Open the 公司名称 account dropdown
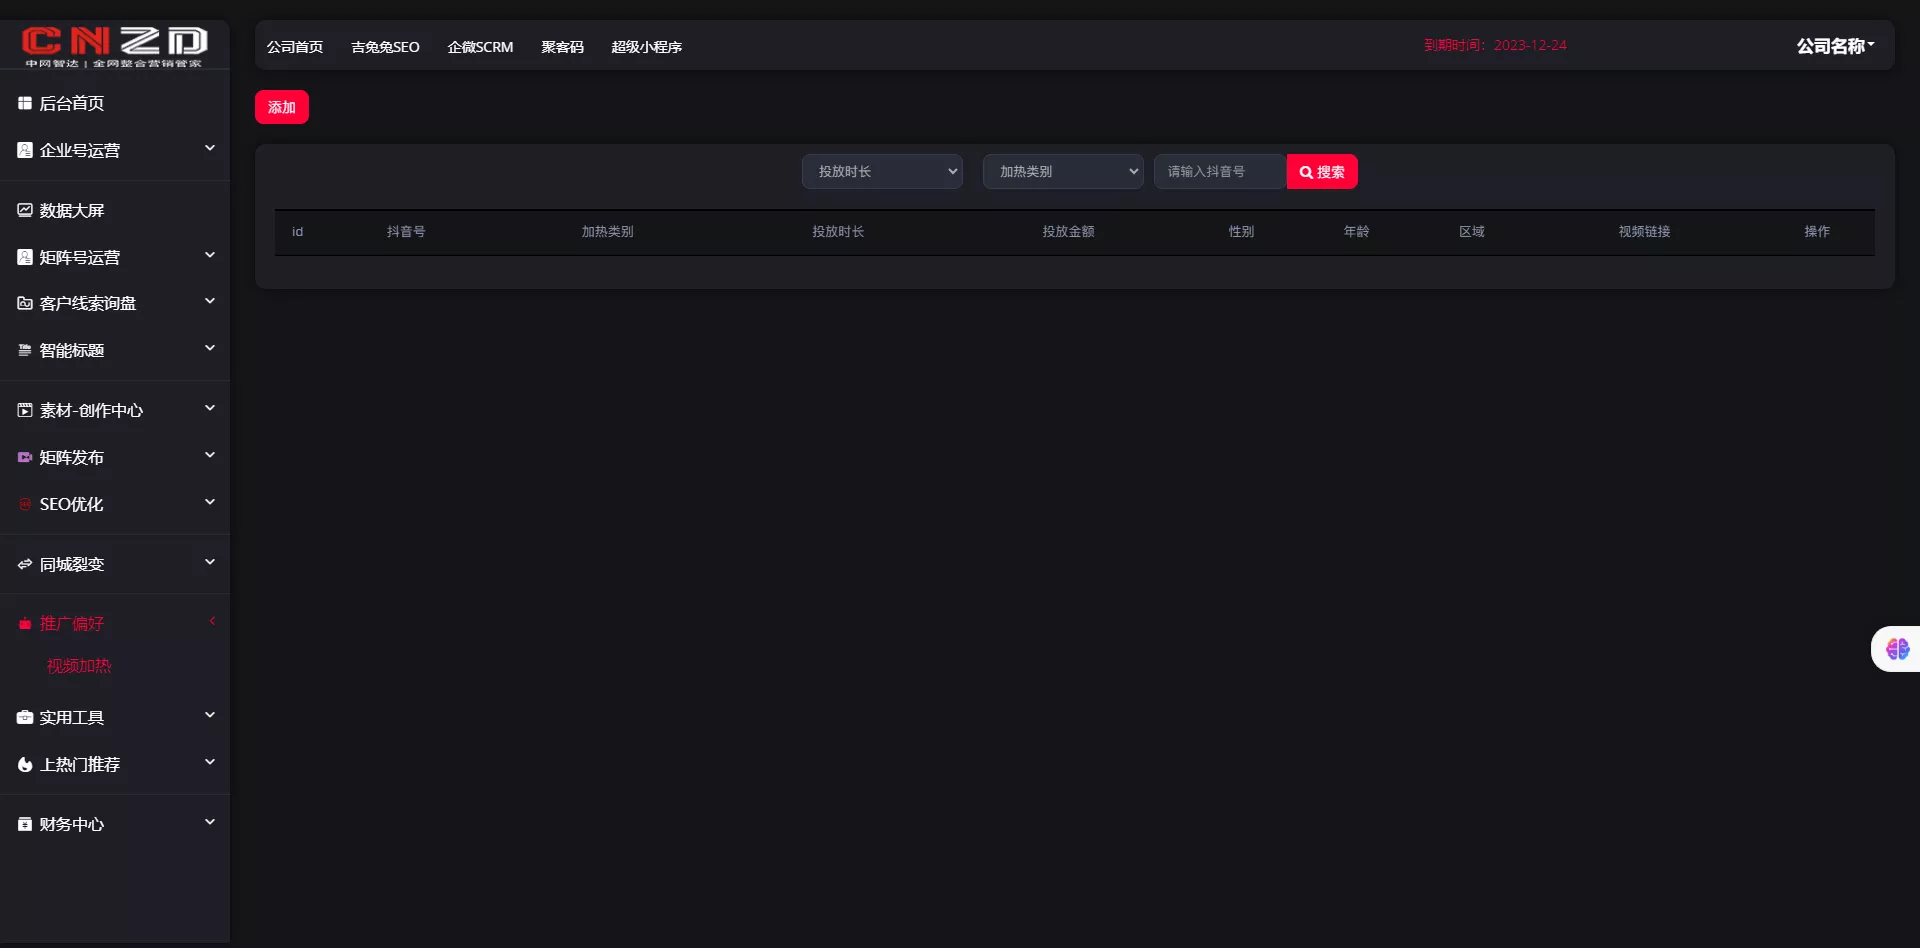The height and width of the screenshot is (948, 1920). tap(1835, 46)
